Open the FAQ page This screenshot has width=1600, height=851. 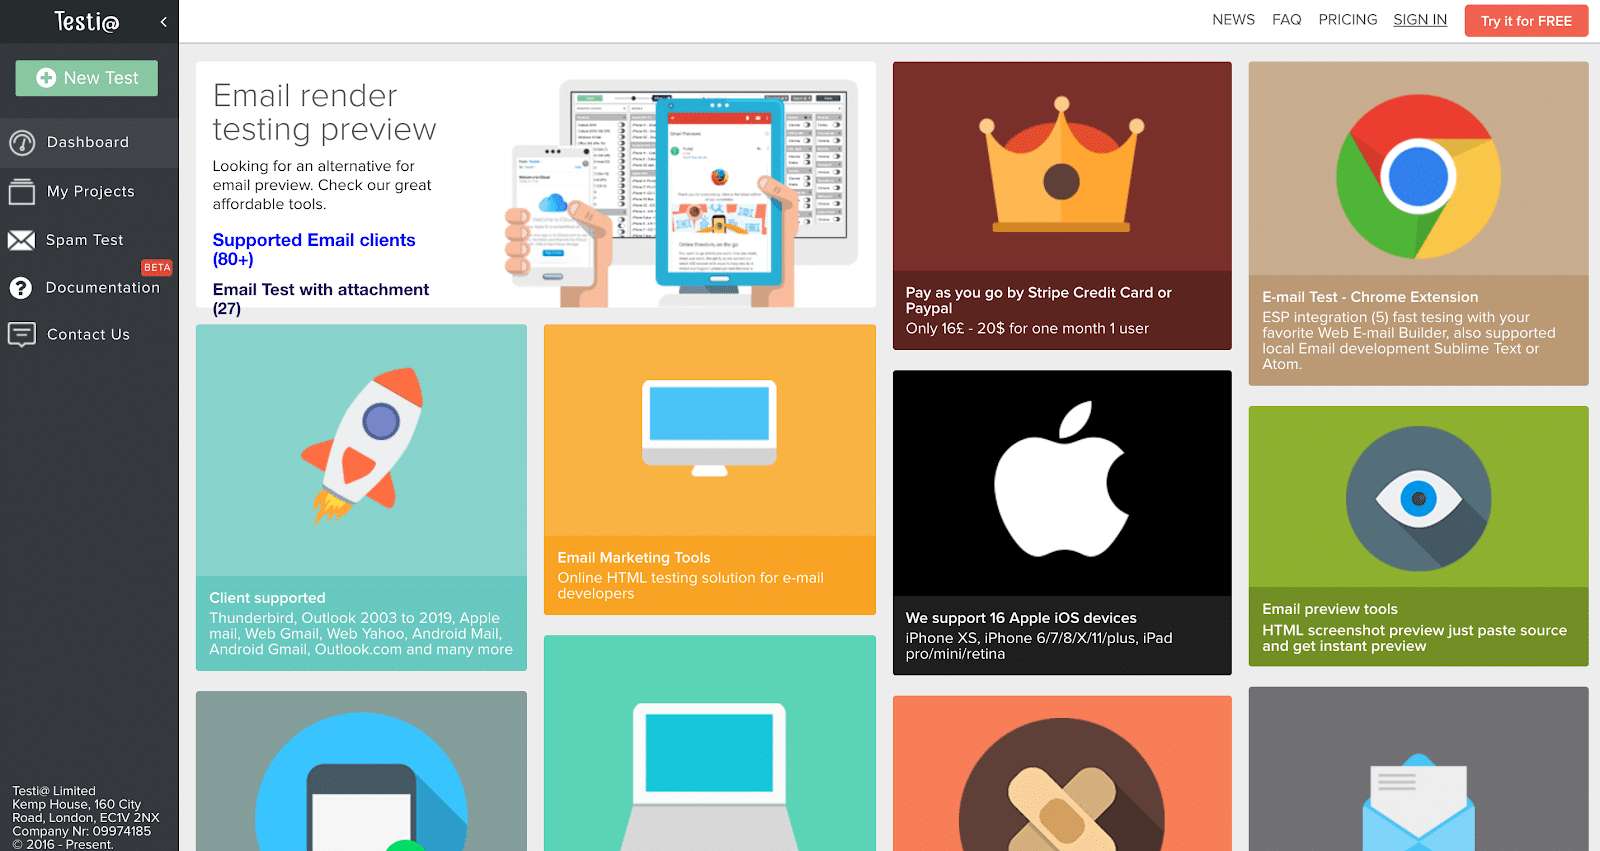(x=1286, y=20)
